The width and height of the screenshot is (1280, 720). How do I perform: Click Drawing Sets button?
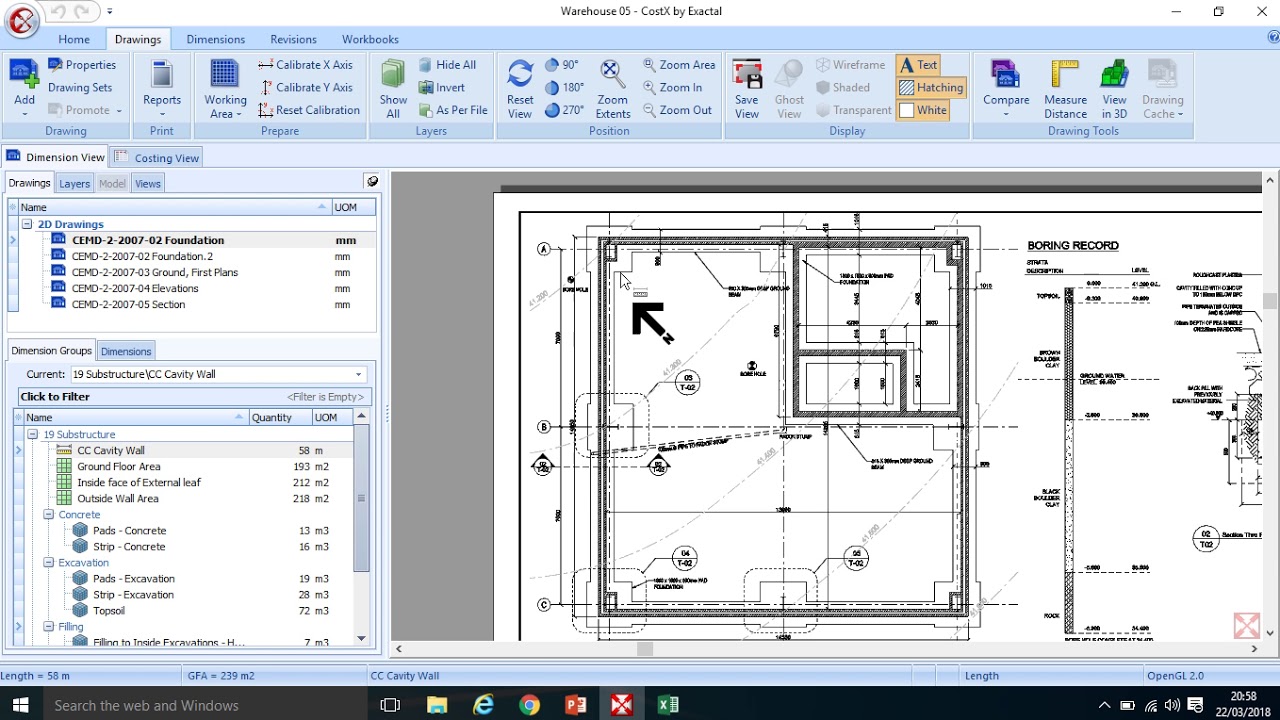pos(80,88)
